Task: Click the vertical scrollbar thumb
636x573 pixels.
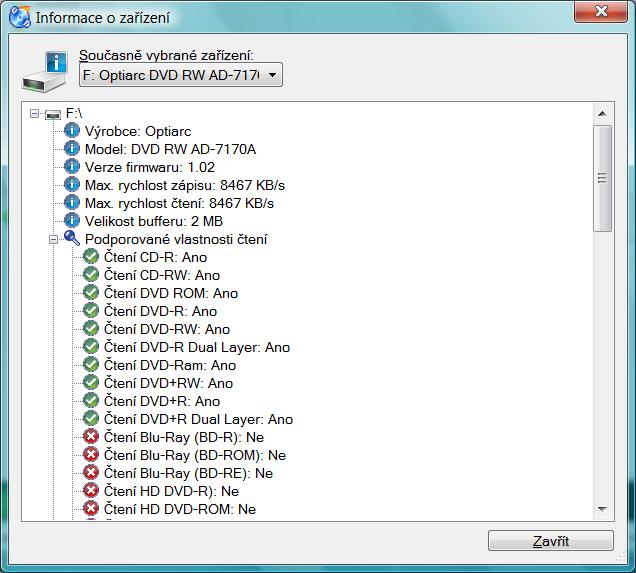Action: click(x=602, y=178)
